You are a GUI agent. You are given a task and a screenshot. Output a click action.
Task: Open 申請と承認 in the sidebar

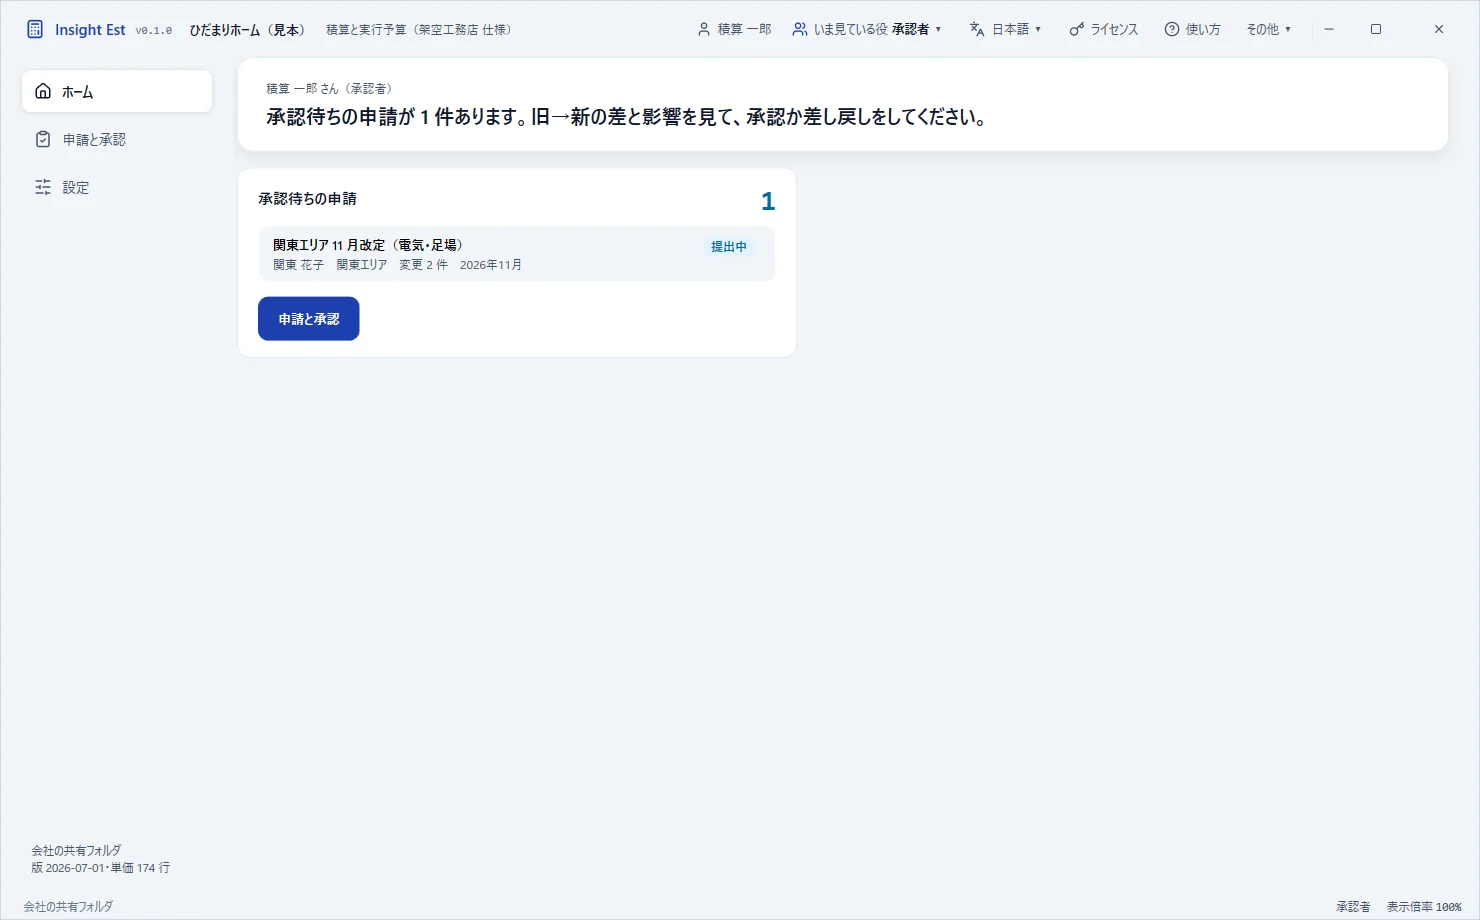117,139
